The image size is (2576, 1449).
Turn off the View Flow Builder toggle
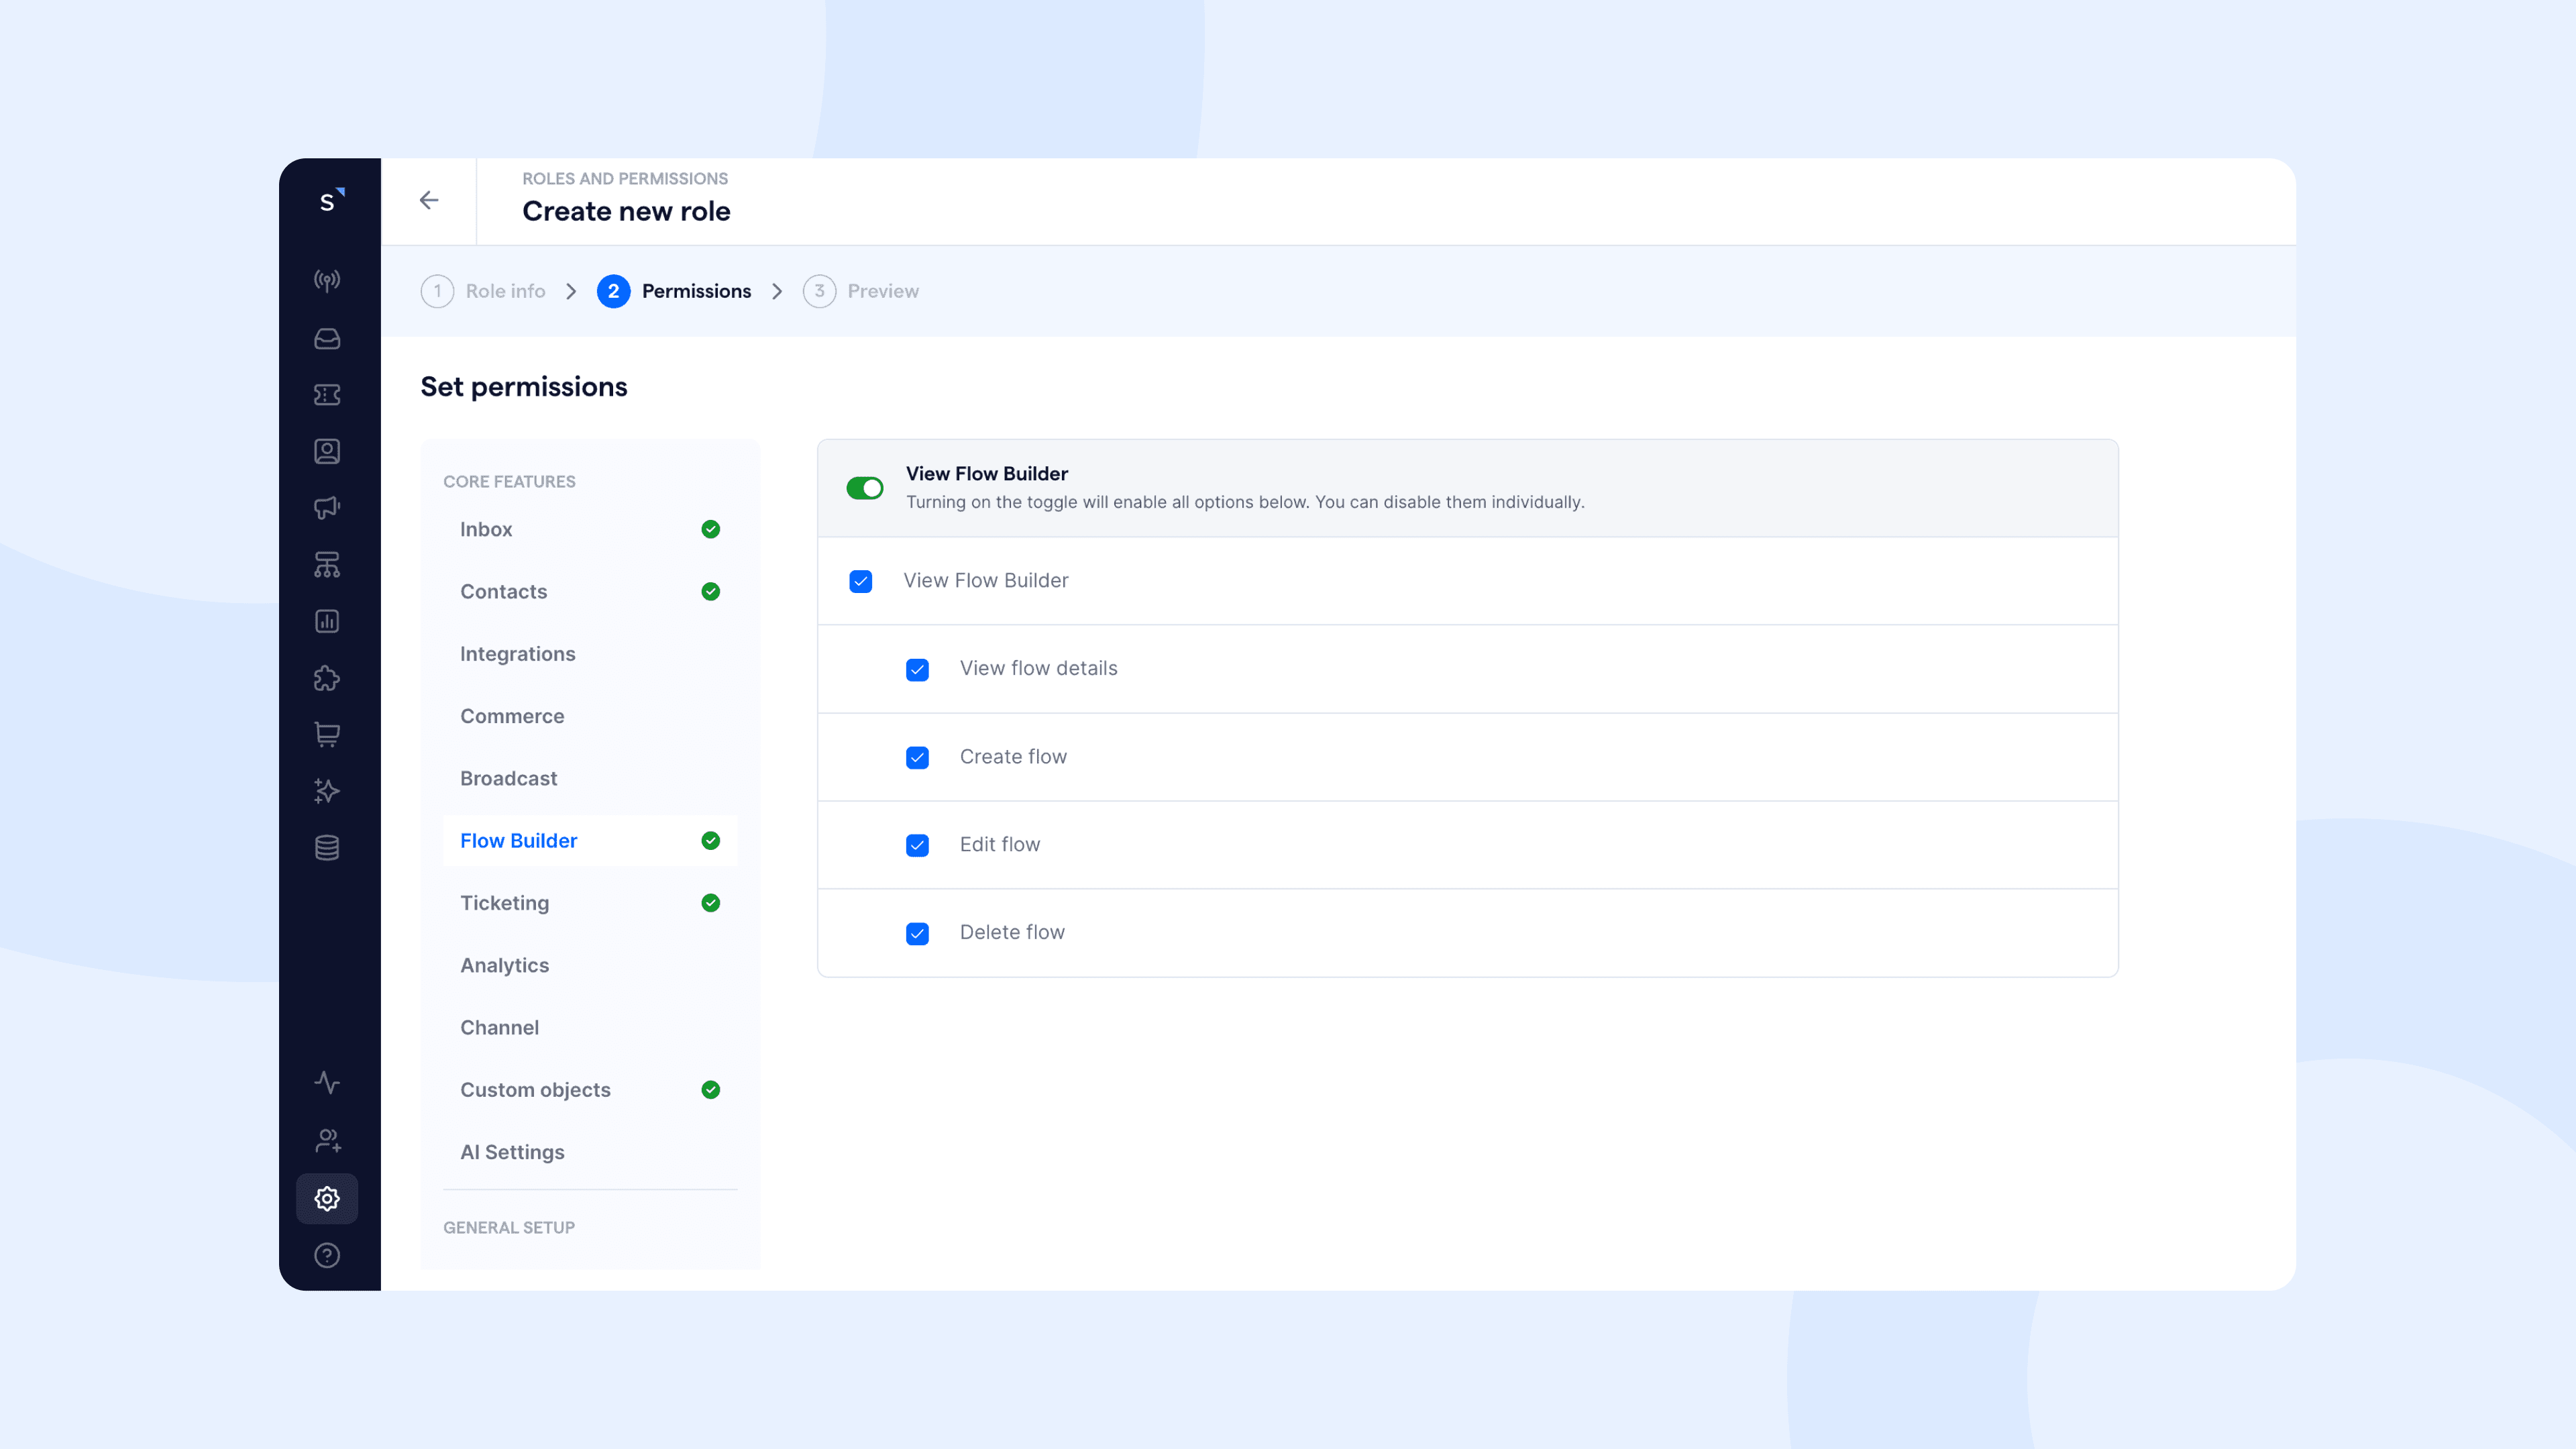[x=865, y=488]
